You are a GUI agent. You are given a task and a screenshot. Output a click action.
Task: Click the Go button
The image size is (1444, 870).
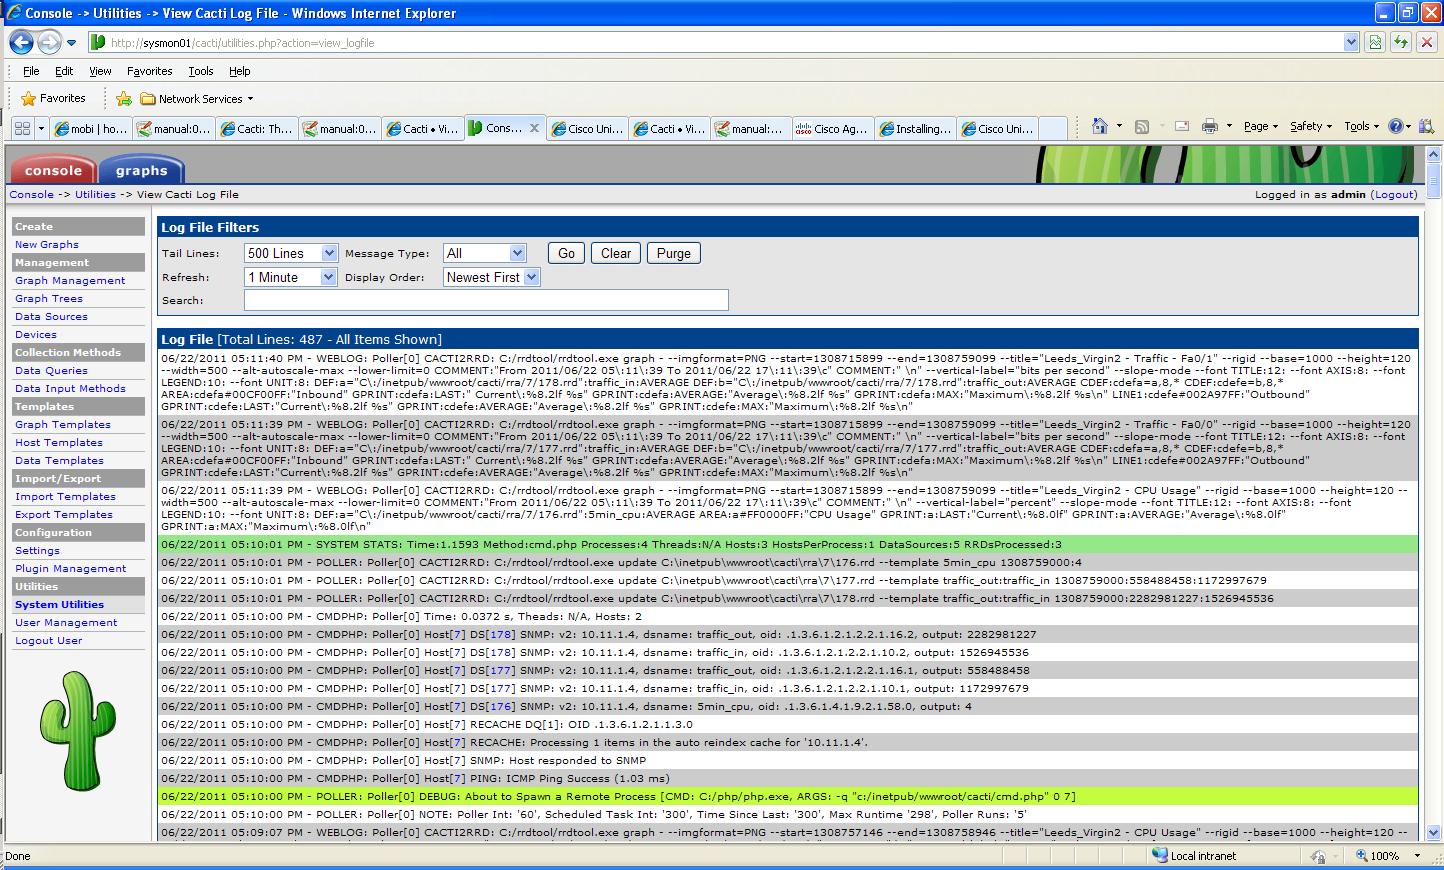point(566,253)
